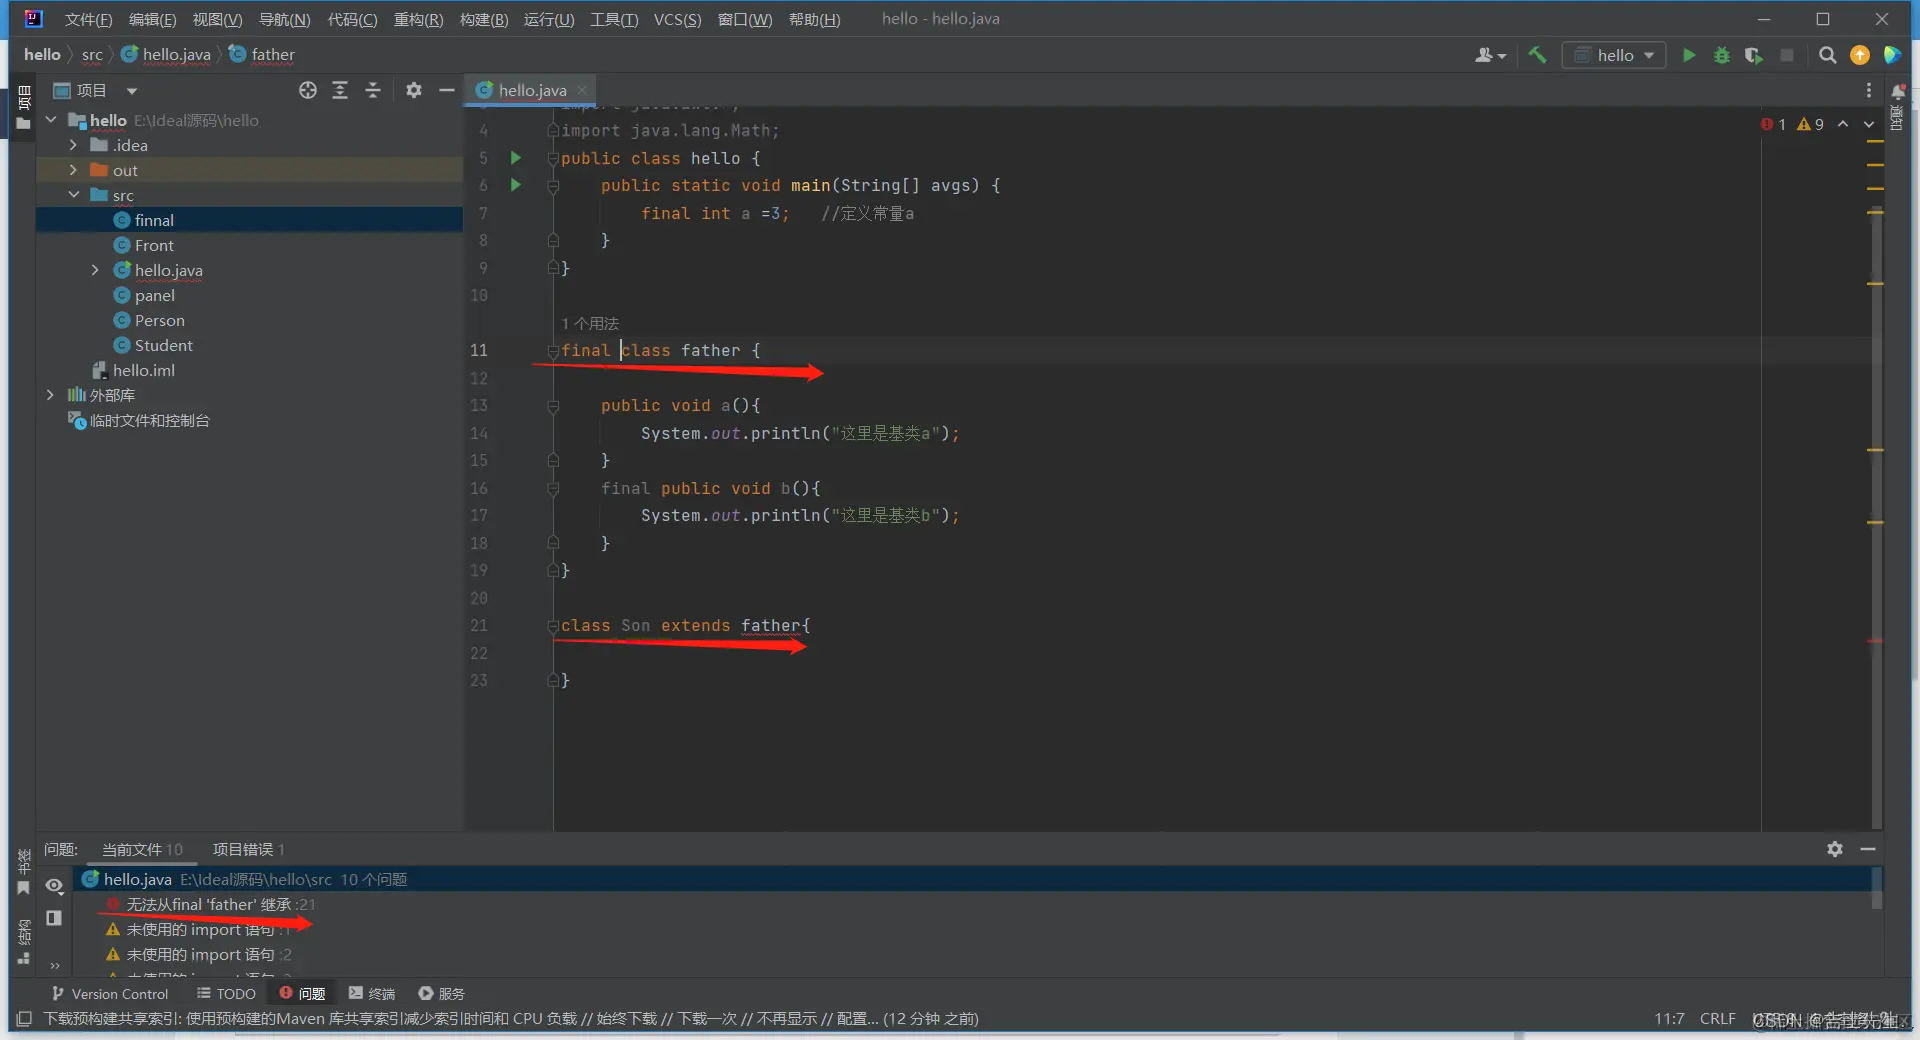
Task: Open the 运行(U) menu
Action: click(x=549, y=19)
